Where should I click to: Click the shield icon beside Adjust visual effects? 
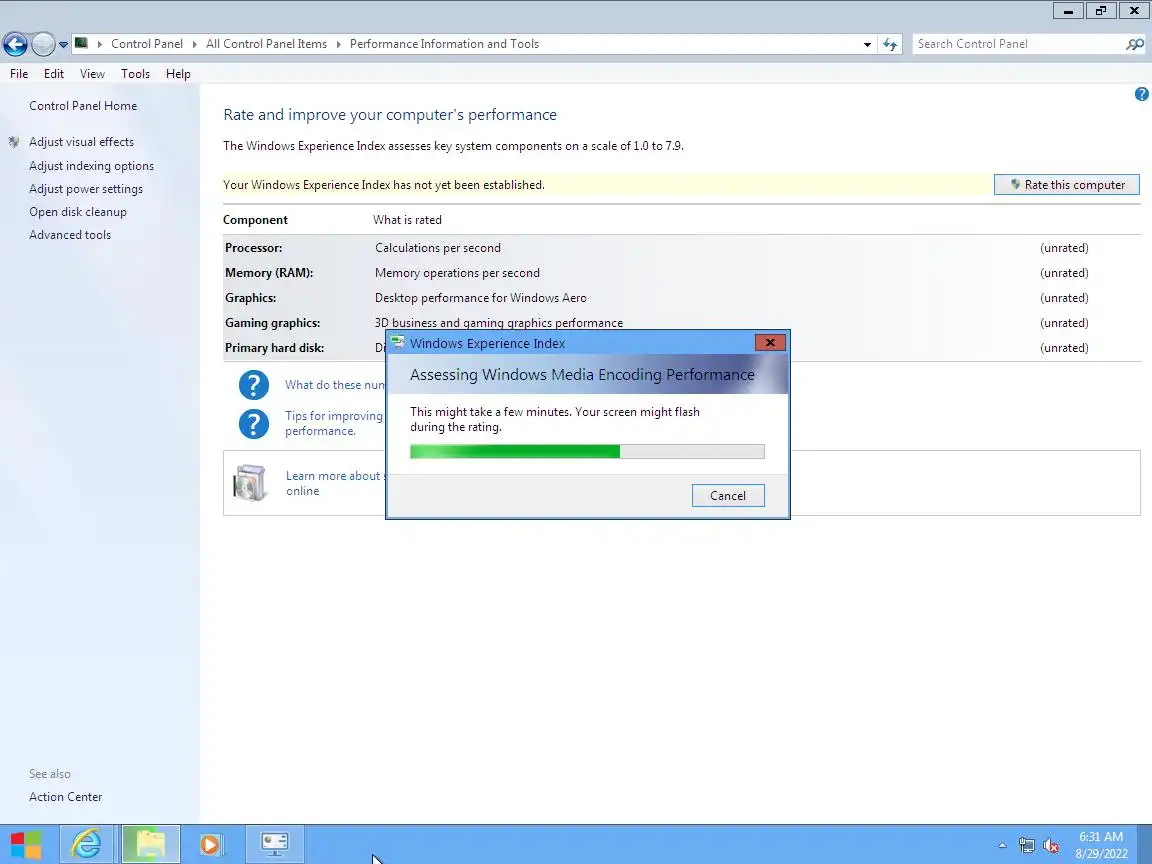14,142
